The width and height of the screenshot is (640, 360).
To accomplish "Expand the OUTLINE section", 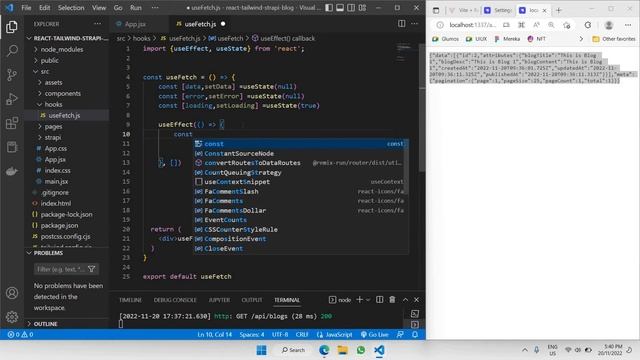I will (45, 324).
